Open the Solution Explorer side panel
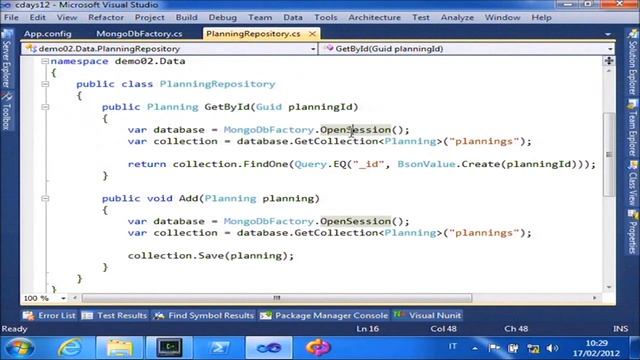 [632, 62]
